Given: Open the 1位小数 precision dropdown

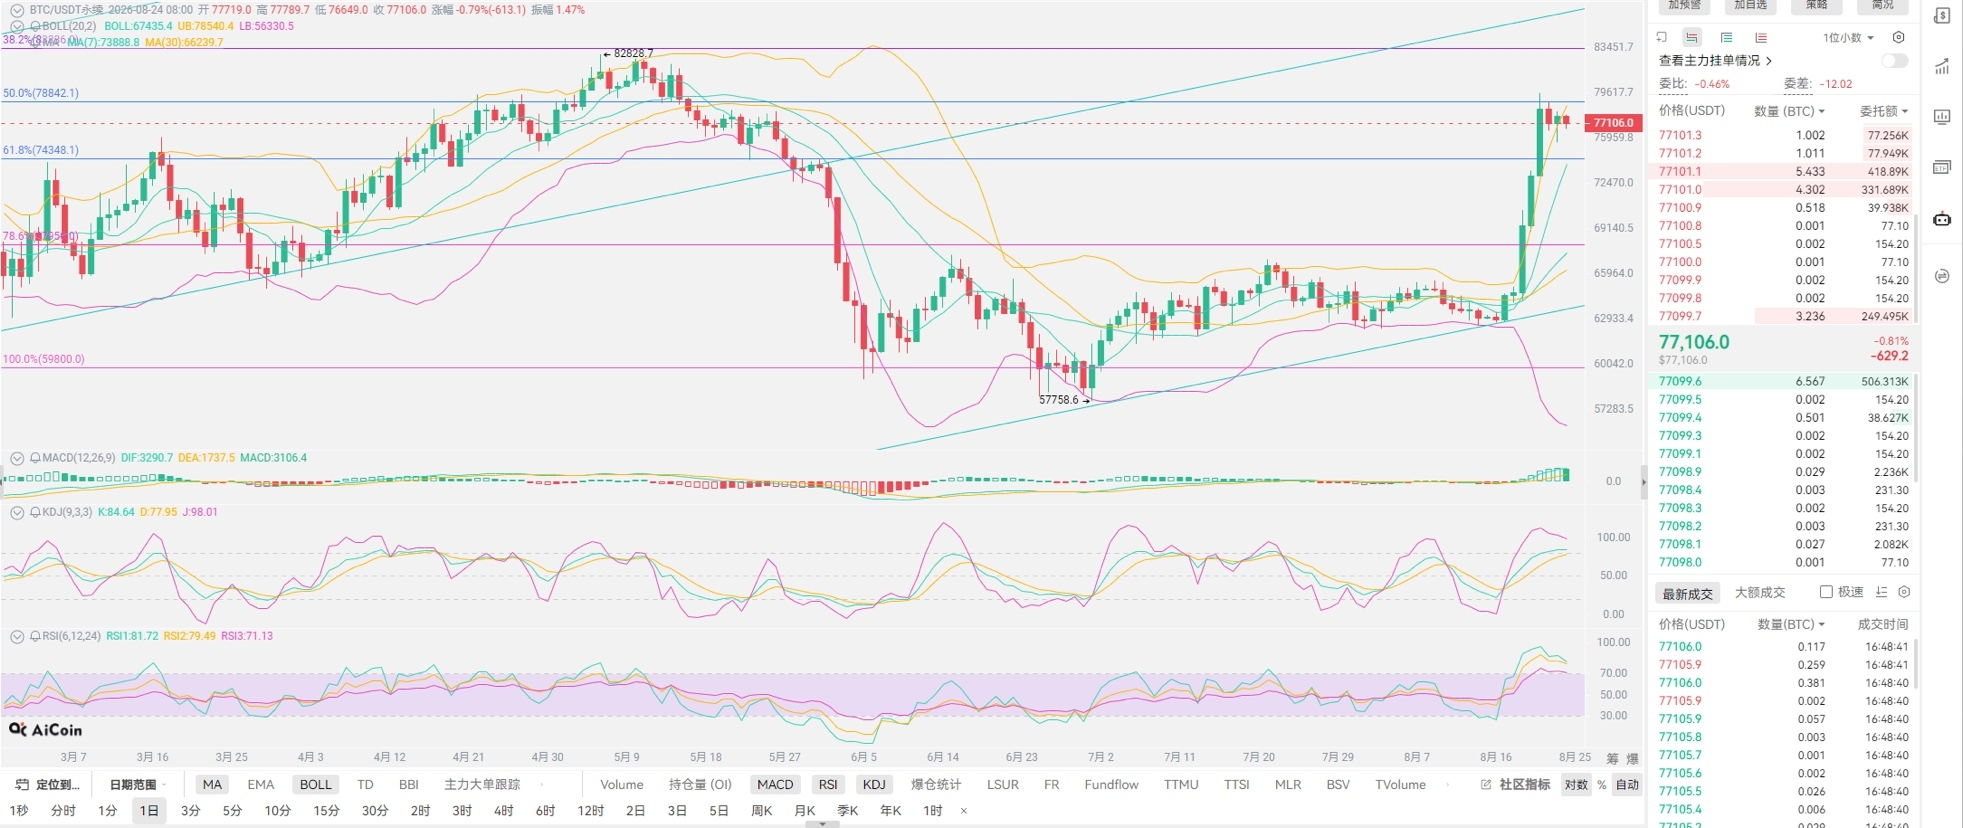Looking at the screenshot, I should 1848,38.
